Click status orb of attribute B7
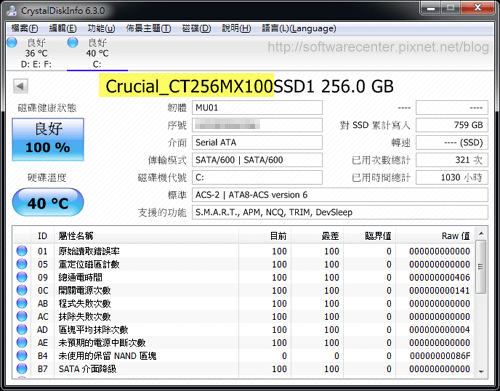Viewport: 500px width, 391px height. (x=22, y=369)
